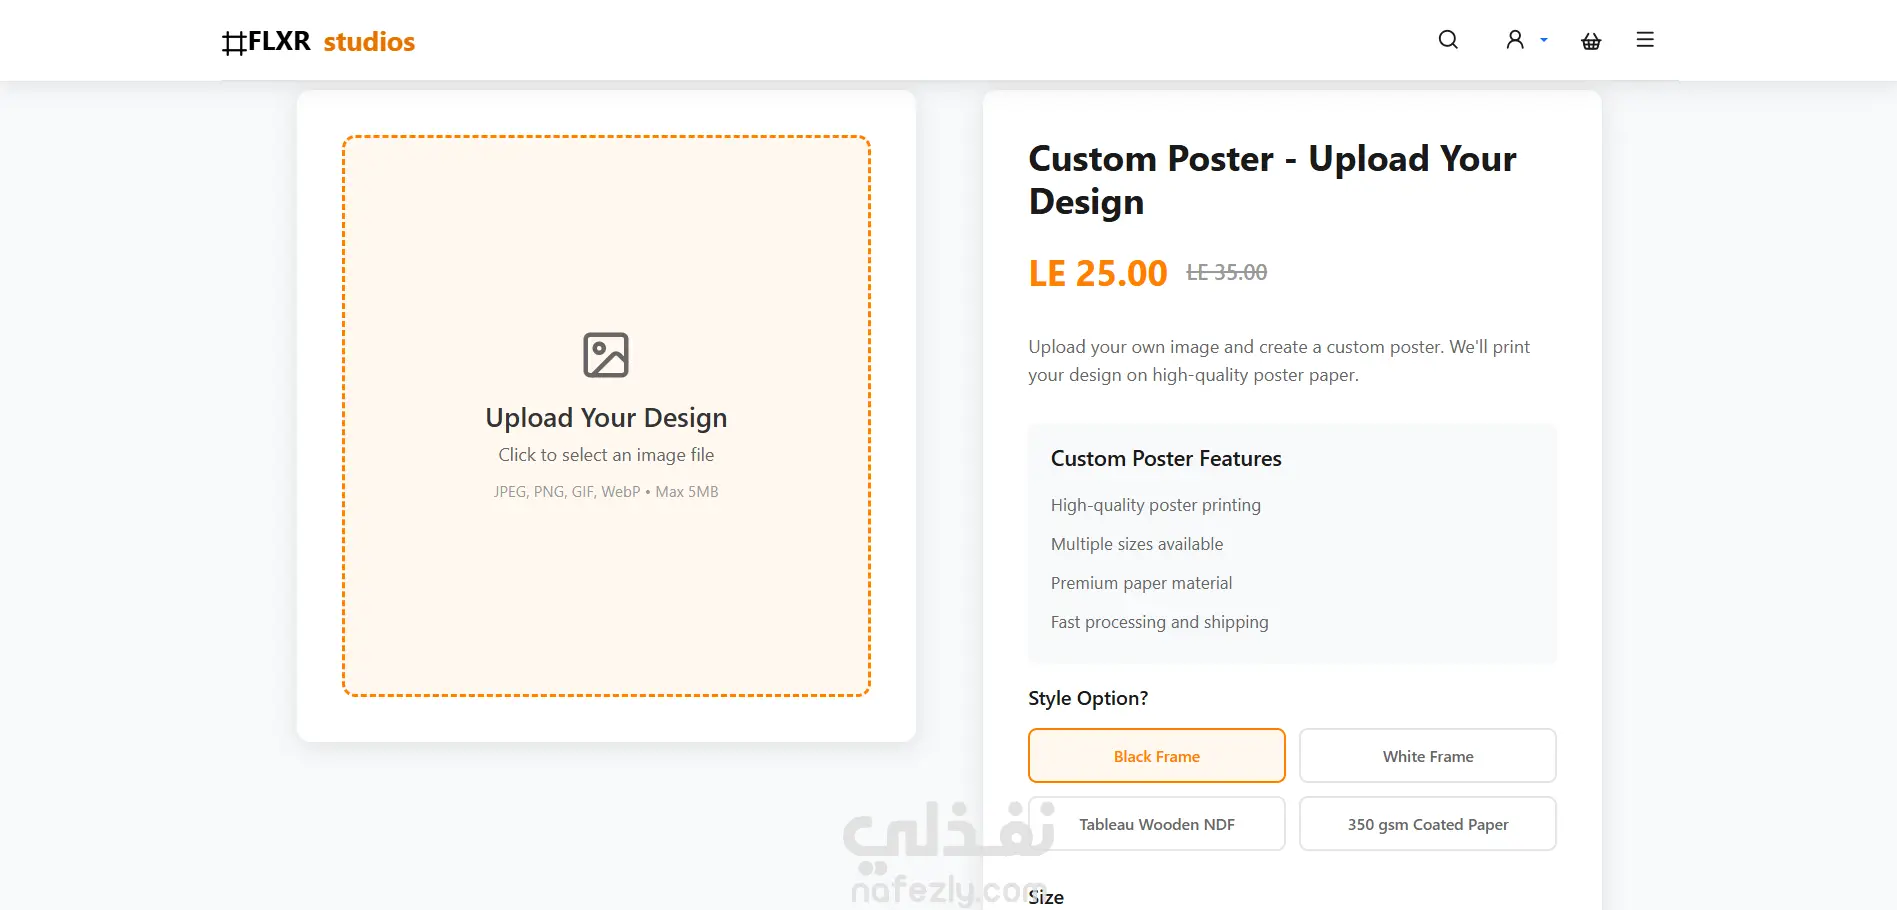The height and width of the screenshot is (910, 1897).
Task: Click the 'Upload Your Design' drop zone heading
Action: 606,418
